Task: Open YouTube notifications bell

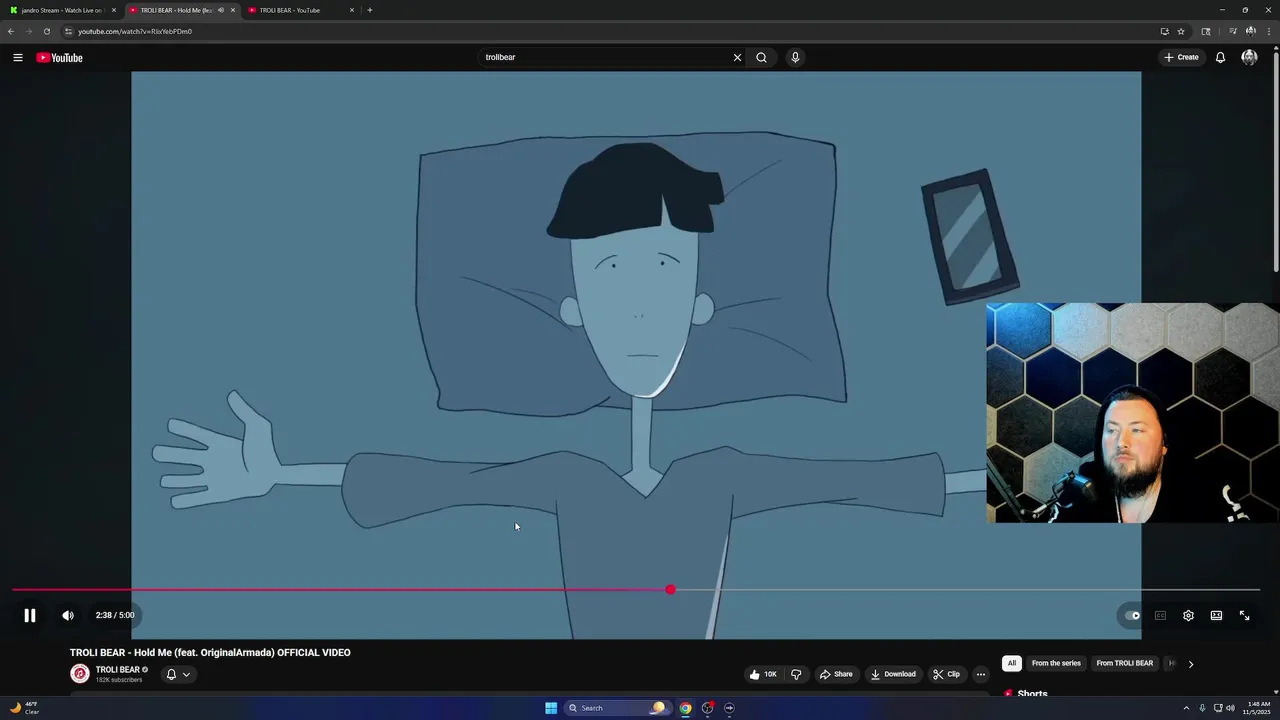Action: 1220,57
